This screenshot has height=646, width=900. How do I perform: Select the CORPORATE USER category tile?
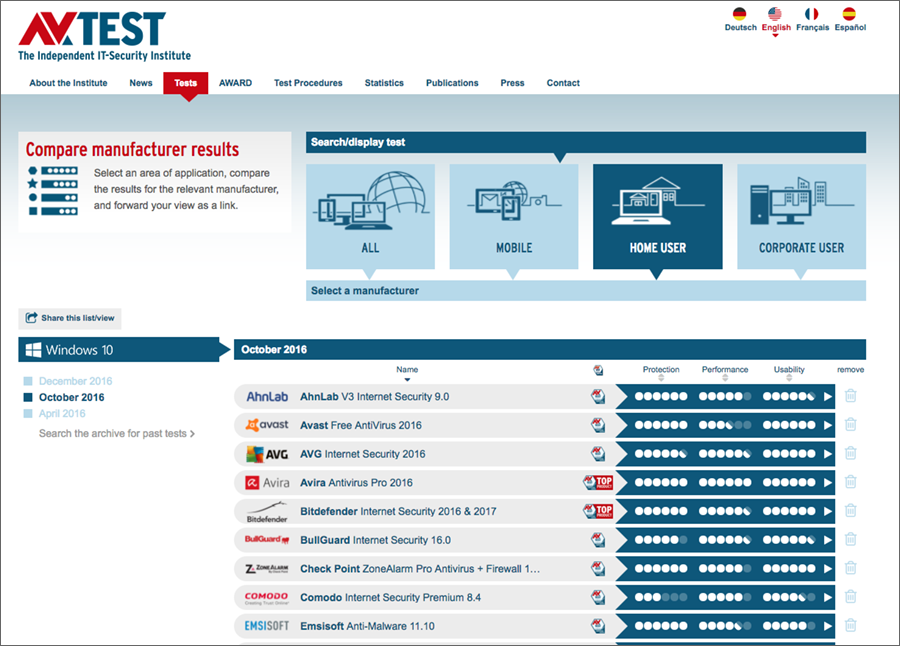(801, 216)
